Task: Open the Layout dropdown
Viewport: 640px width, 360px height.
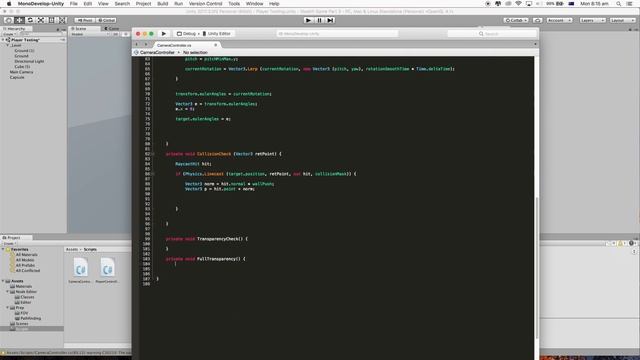Action: (x=622, y=20)
